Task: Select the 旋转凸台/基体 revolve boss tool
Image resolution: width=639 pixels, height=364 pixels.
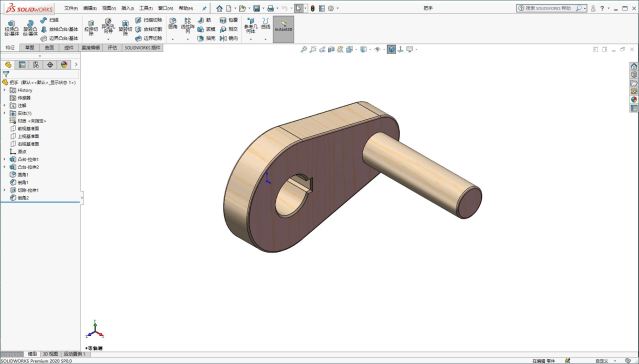Action: click(30, 28)
